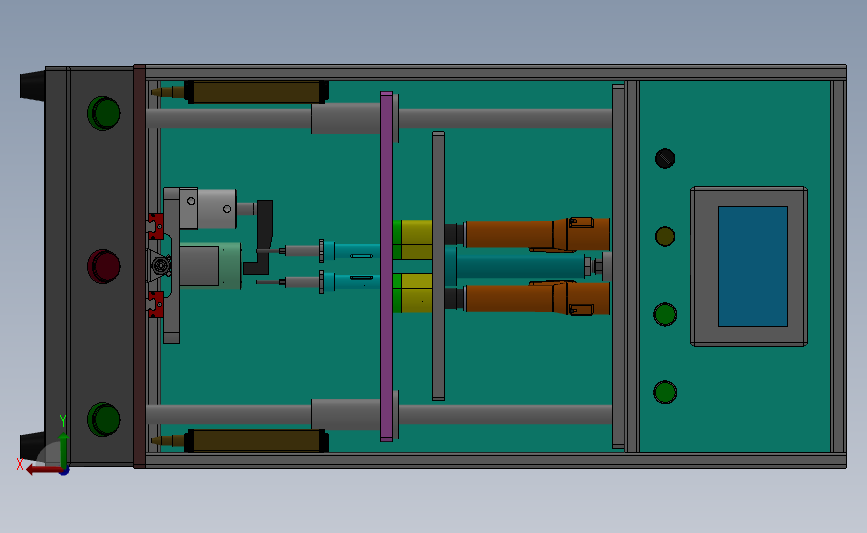This screenshot has width=867, height=533.
Task: Pick the black rotary knob on the right panel
Action: [665, 159]
